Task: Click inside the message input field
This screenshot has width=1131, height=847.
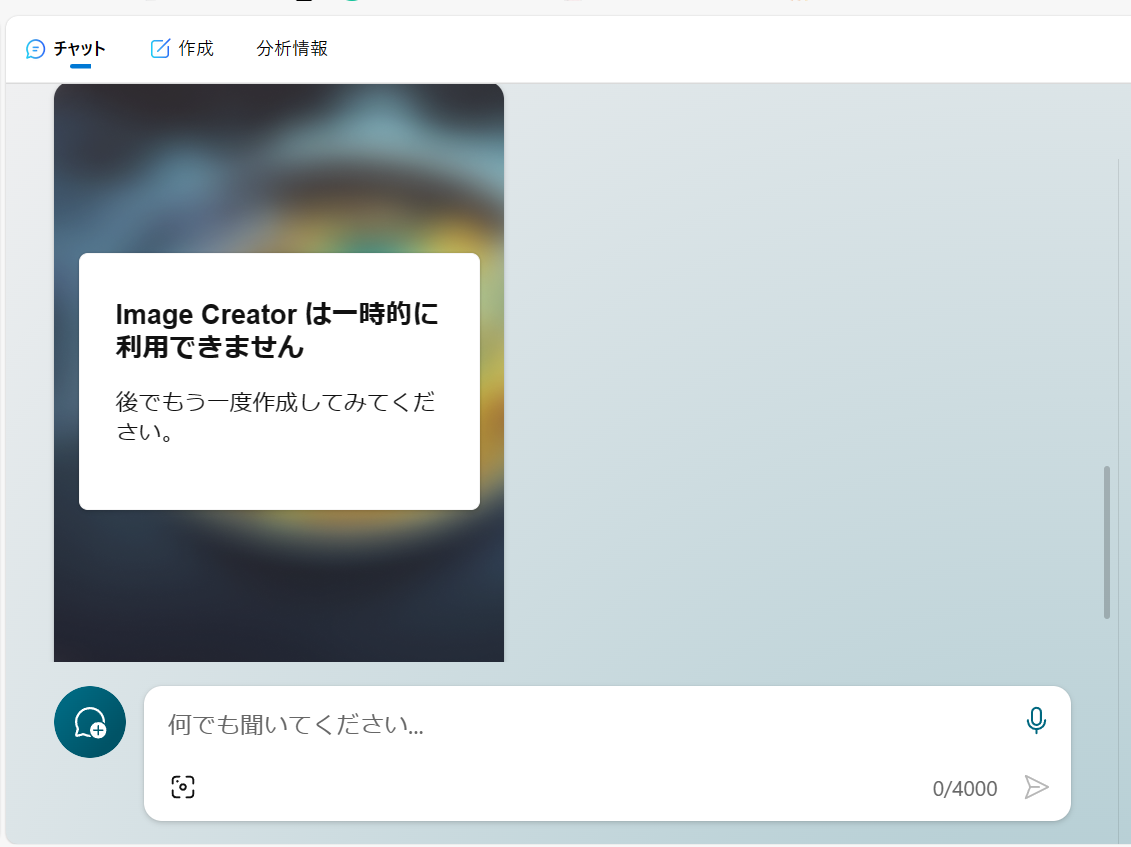Action: click(x=500, y=725)
